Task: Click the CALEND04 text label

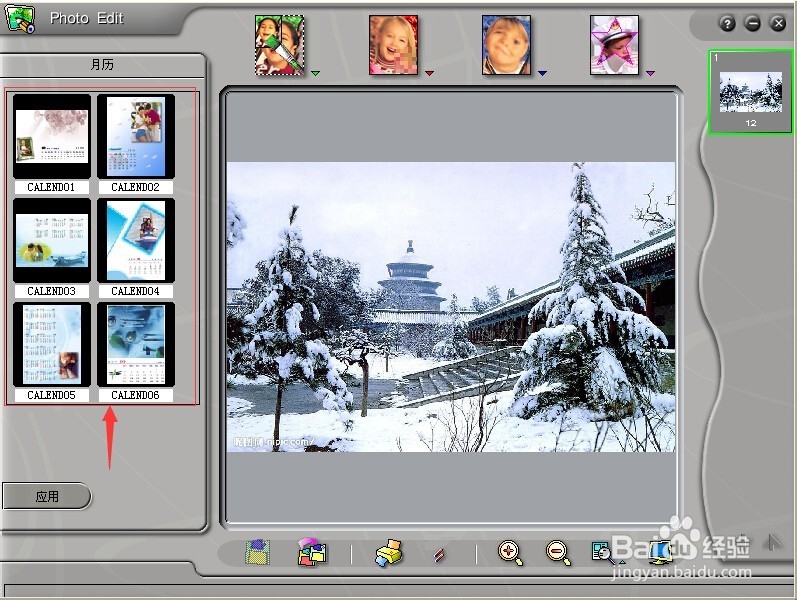Action: [x=135, y=291]
